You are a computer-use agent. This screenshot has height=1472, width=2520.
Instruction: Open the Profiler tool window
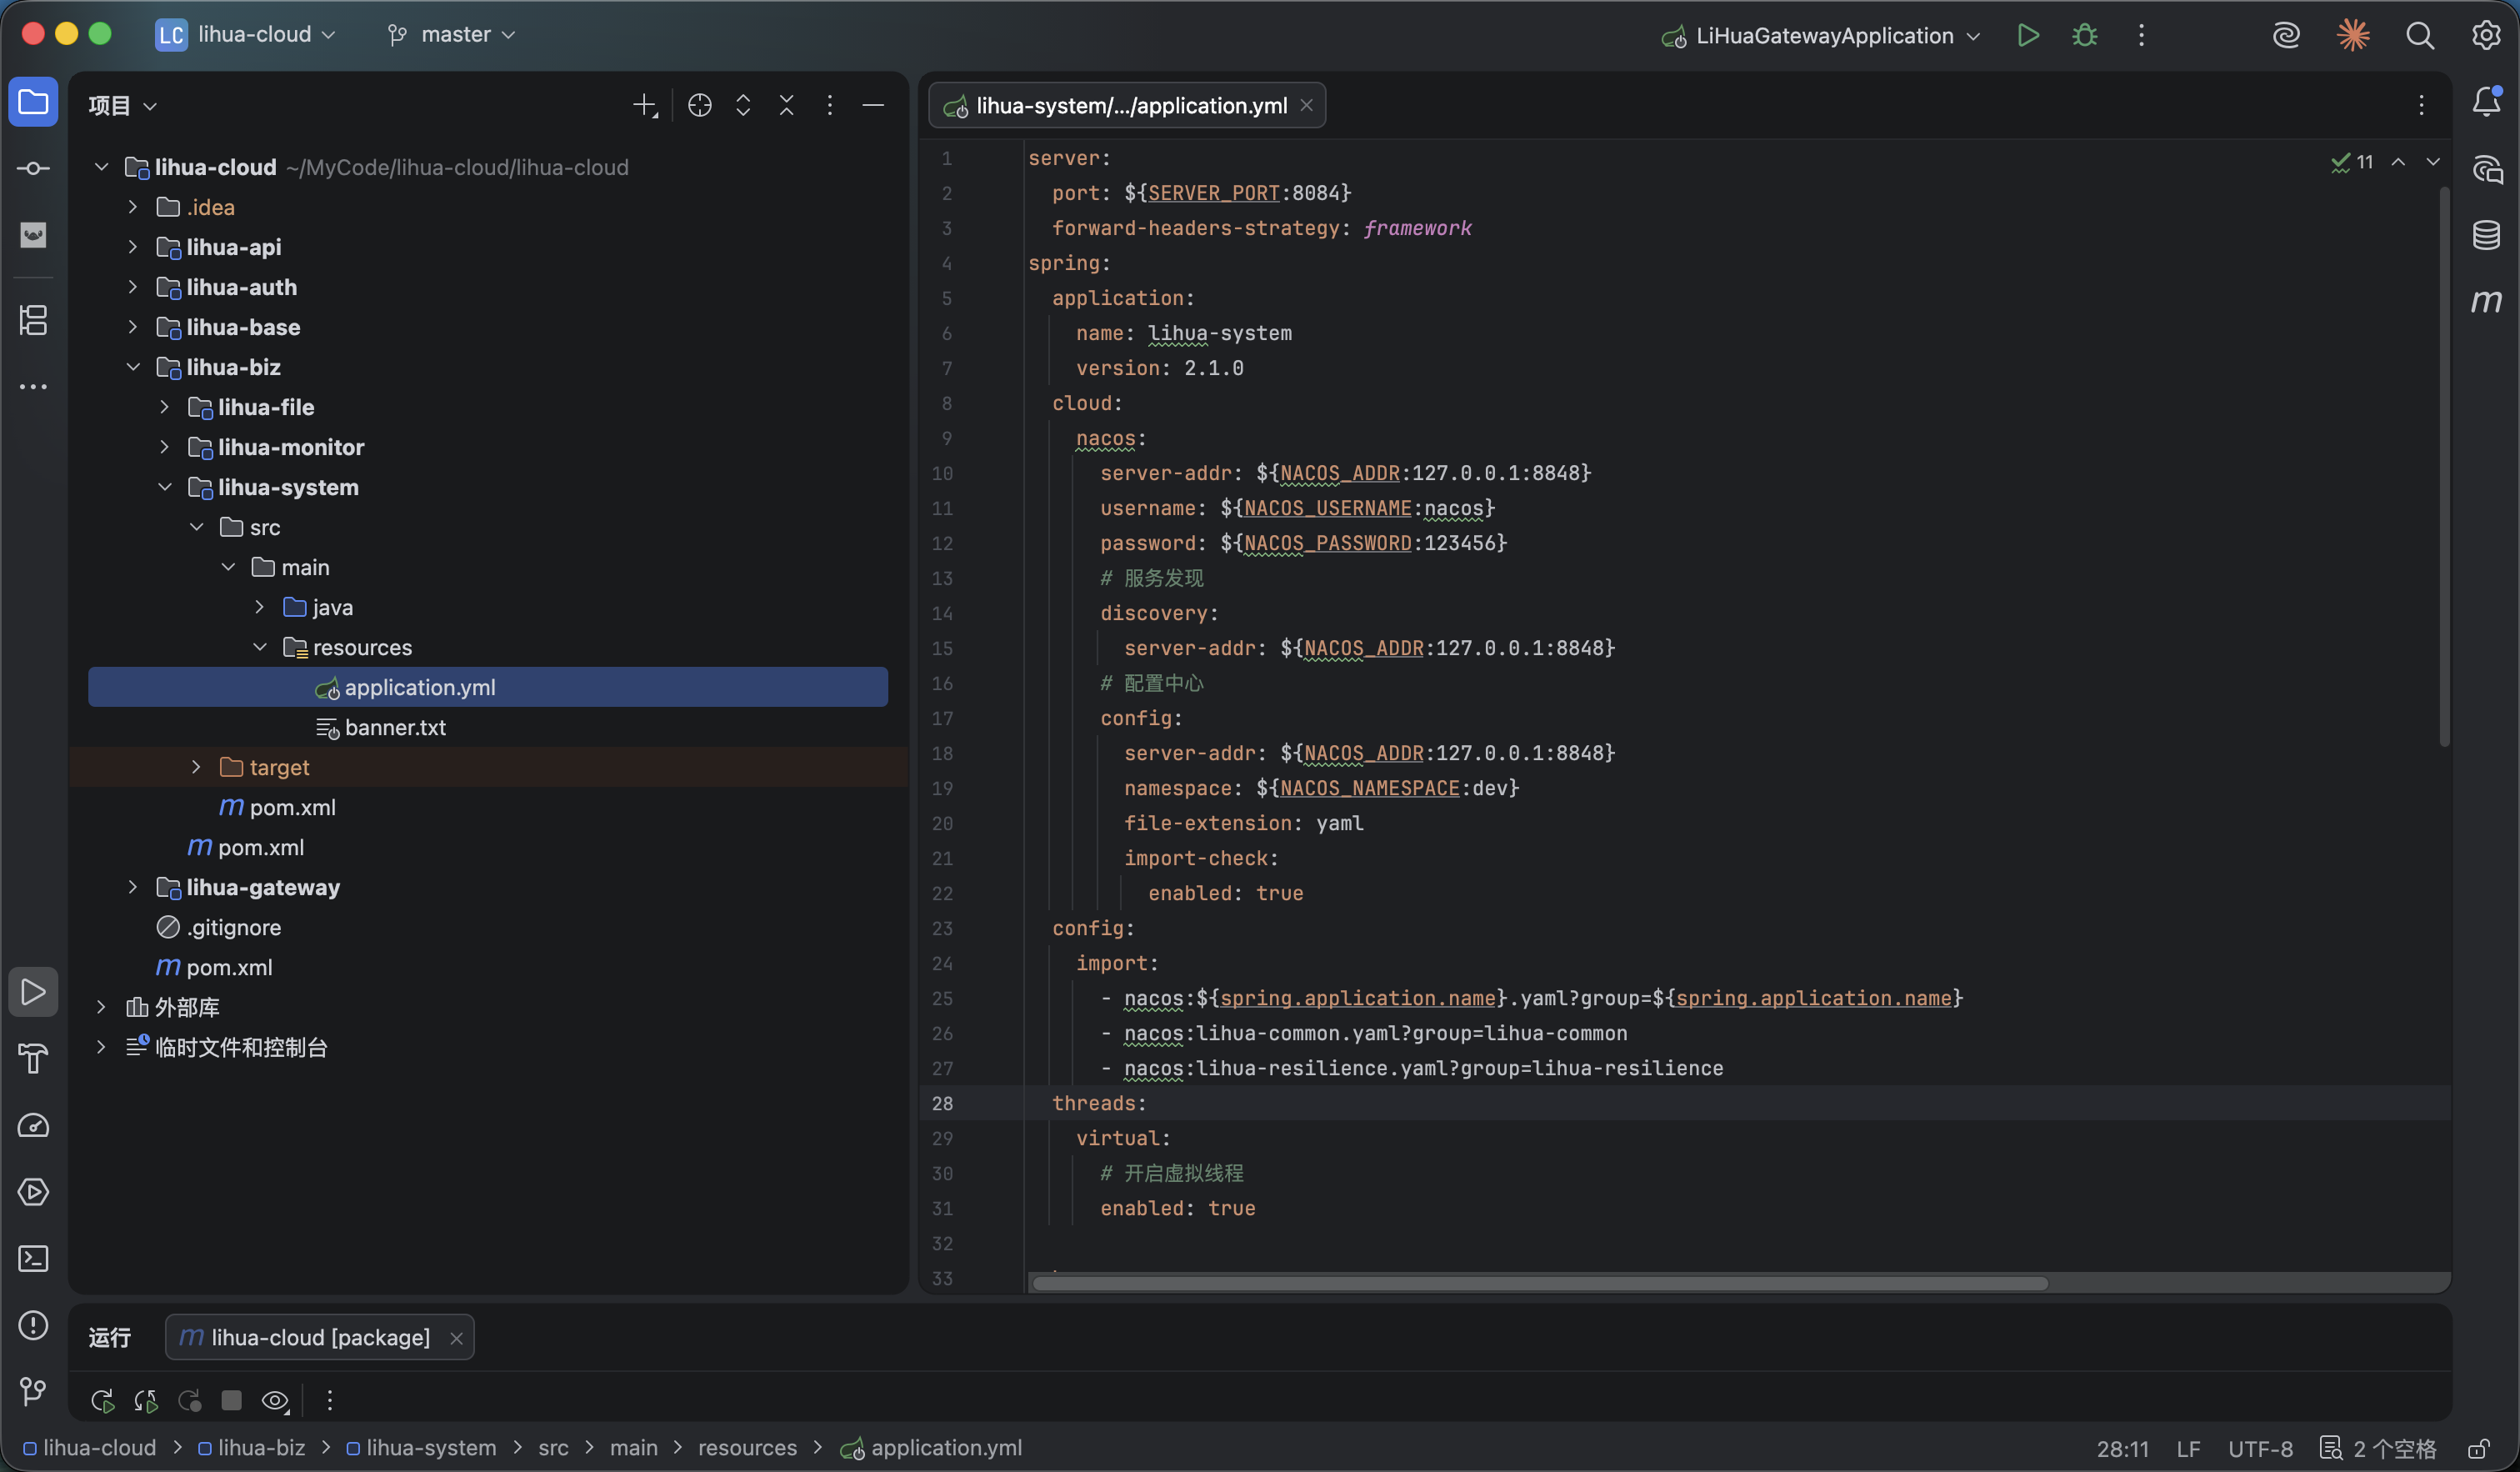[33, 1125]
